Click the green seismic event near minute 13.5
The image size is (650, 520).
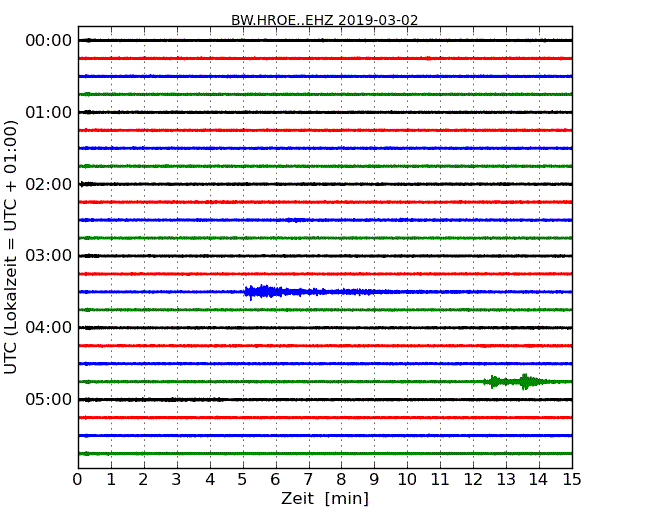[x=526, y=381]
